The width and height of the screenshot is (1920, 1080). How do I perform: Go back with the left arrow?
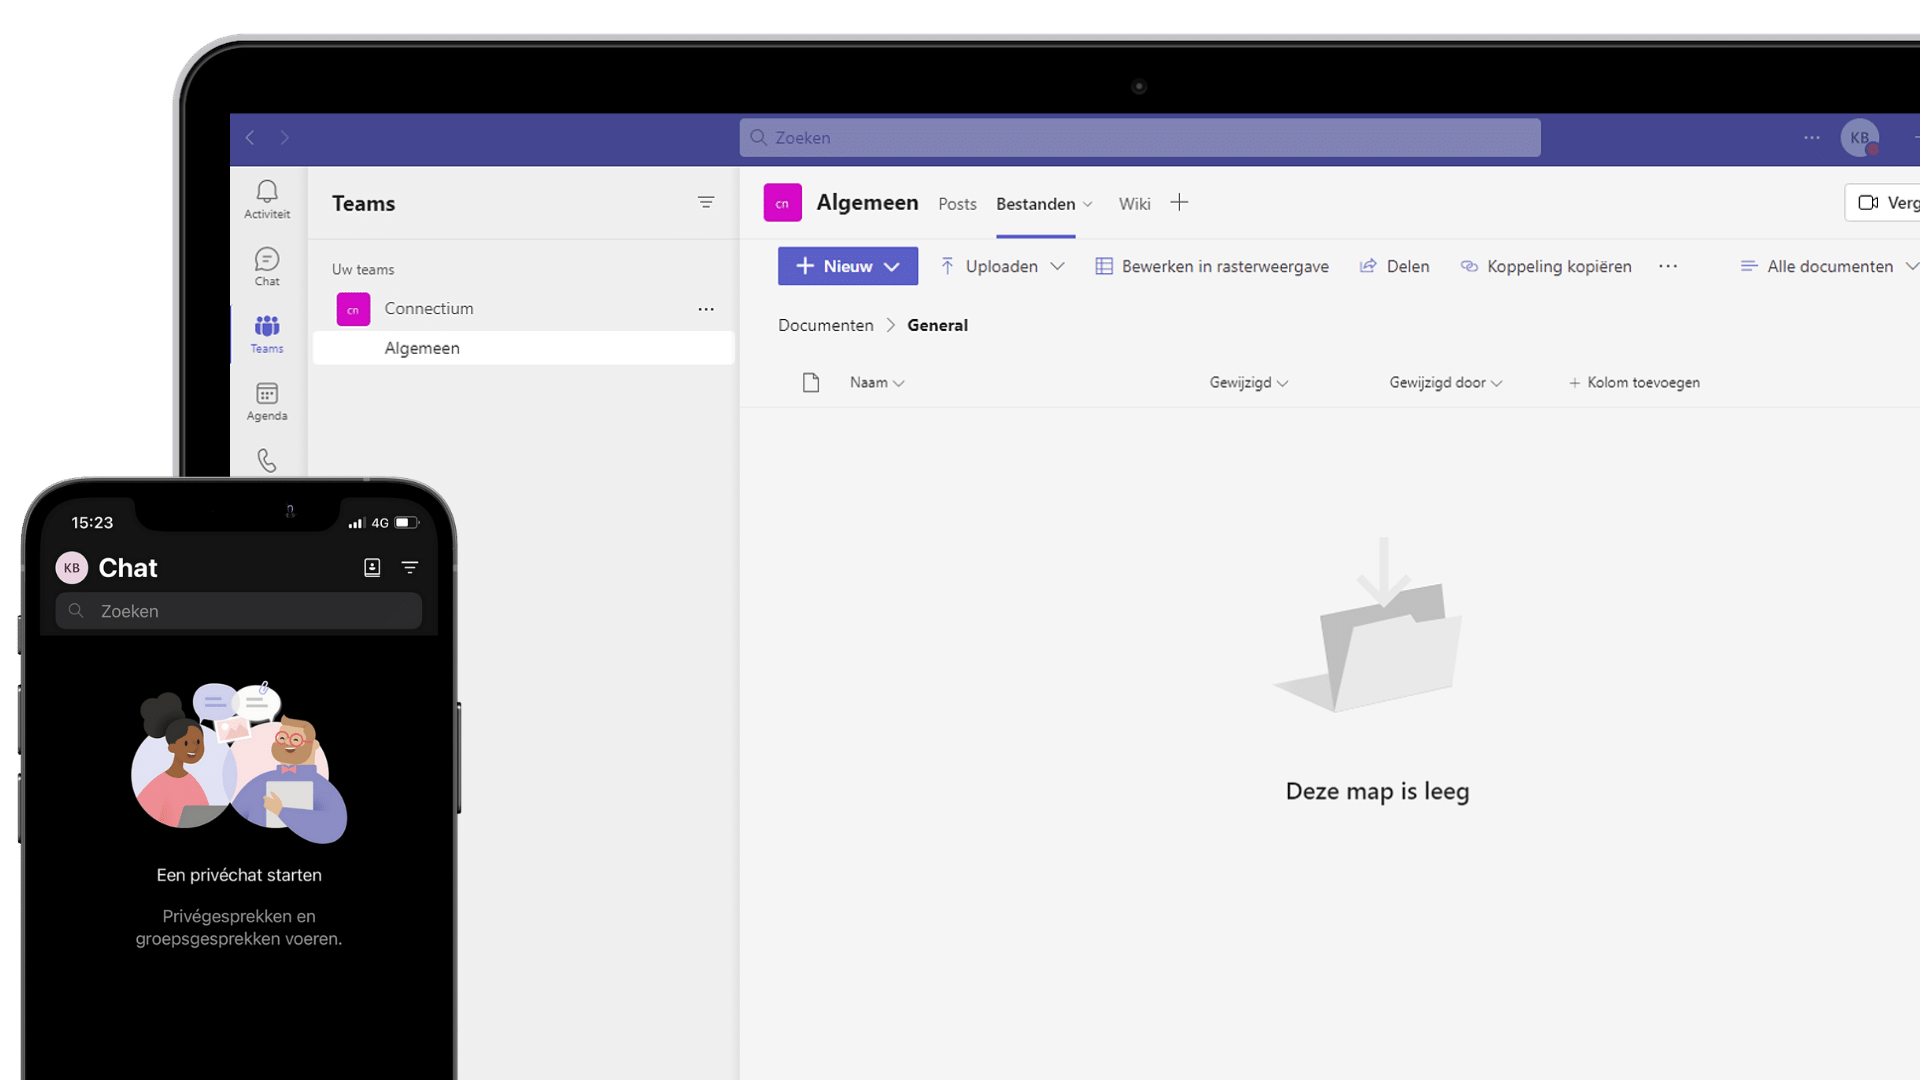coord(250,138)
